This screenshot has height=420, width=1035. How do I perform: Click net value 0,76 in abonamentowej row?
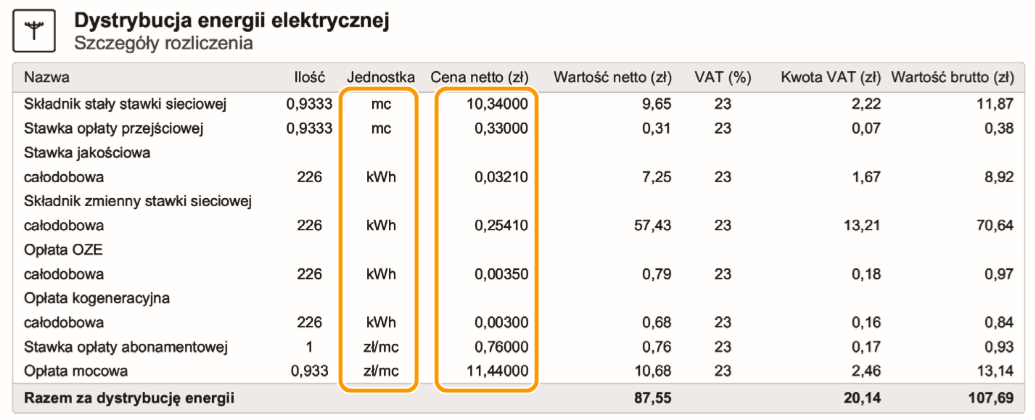tap(657, 347)
